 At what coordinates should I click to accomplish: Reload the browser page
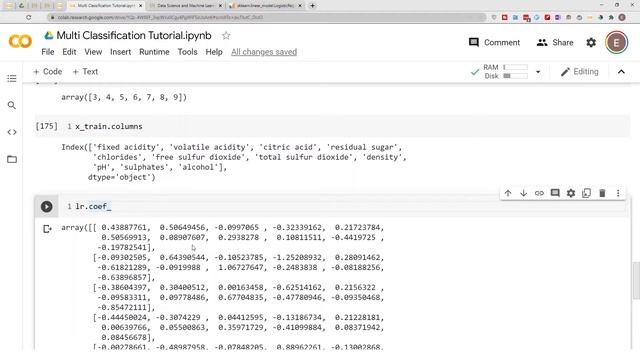(x=28, y=18)
